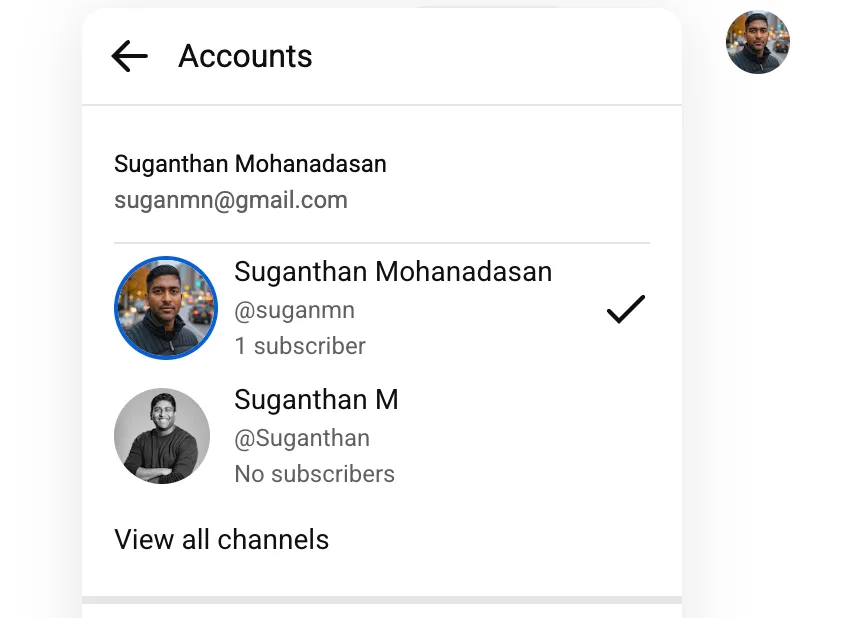Click the "No subscribers" text

click(314, 474)
